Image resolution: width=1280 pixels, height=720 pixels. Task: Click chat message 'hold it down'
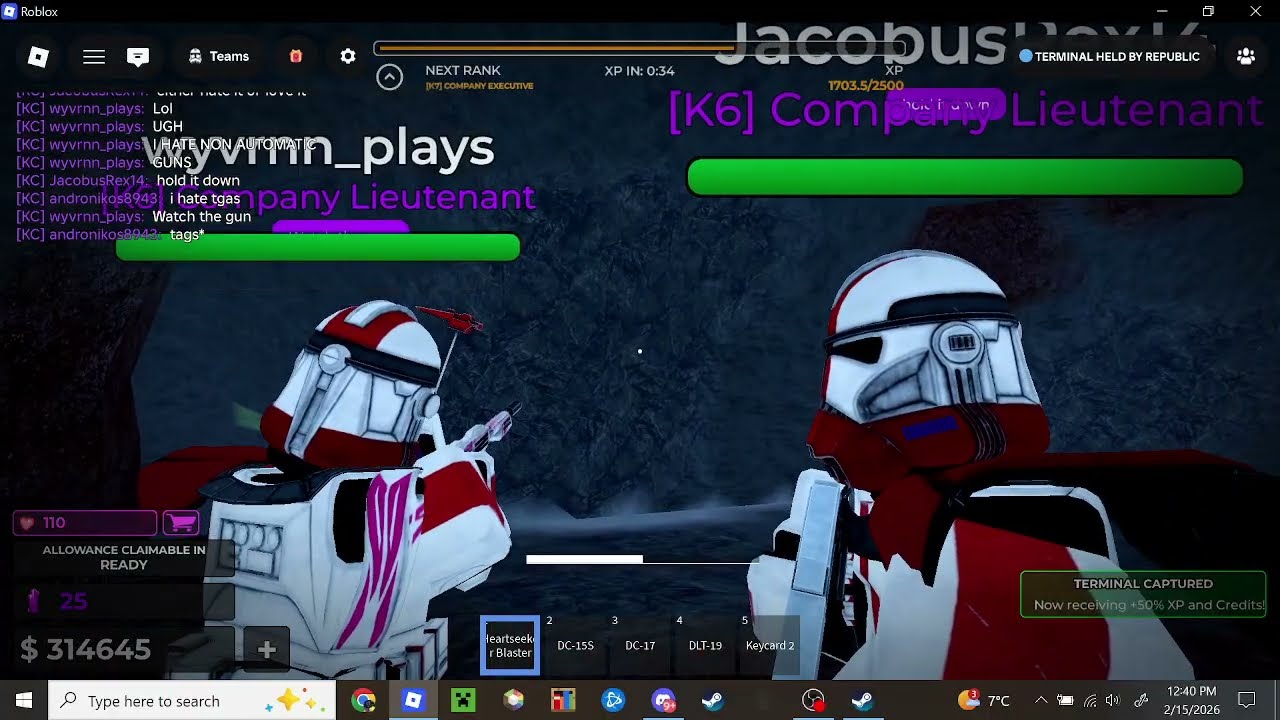198,181
